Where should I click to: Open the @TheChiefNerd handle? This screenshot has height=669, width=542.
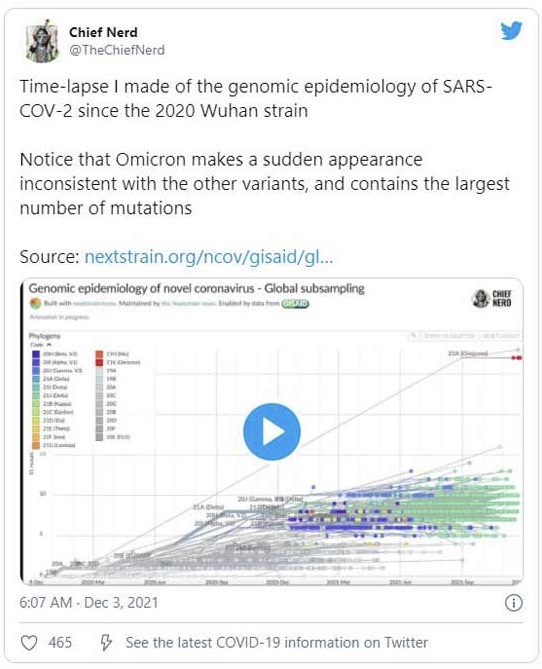117,50
